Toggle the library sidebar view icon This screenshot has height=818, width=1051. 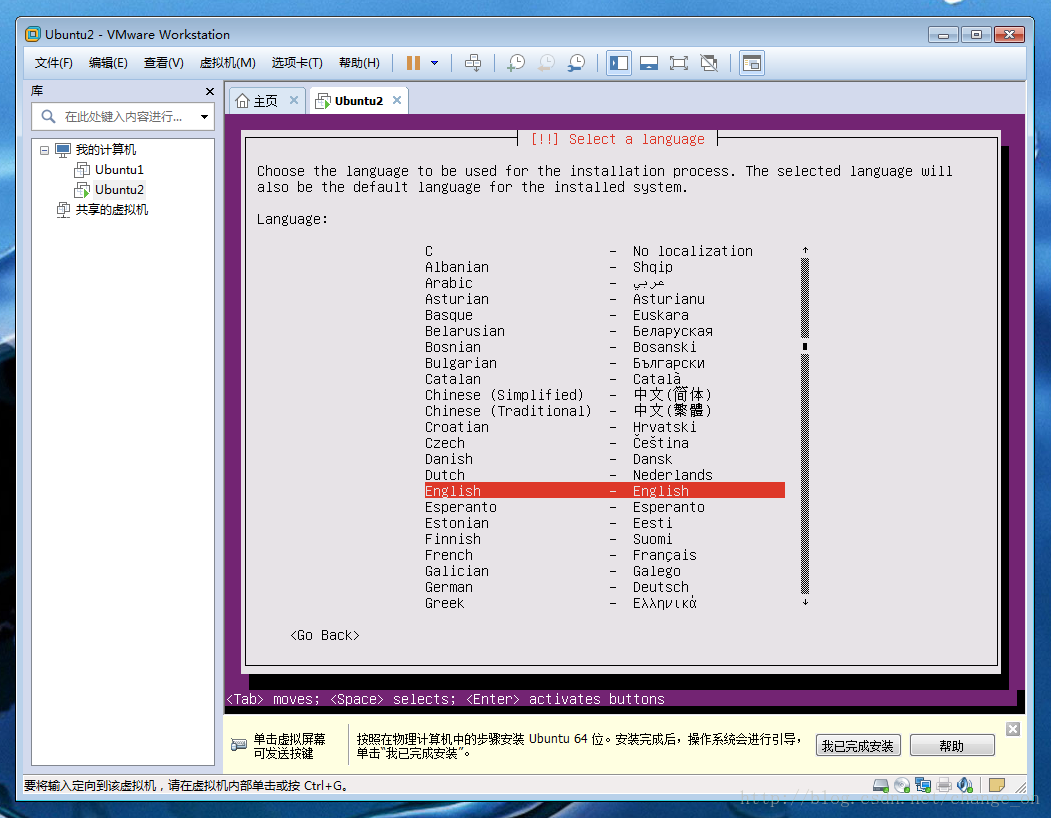click(x=619, y=63)
